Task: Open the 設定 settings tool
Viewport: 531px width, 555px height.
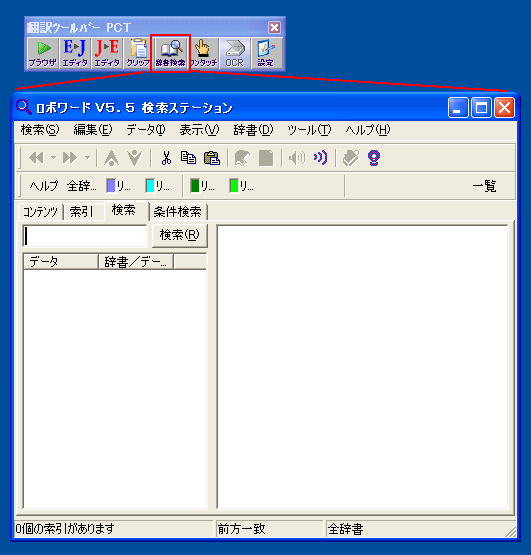Action: 267,53
